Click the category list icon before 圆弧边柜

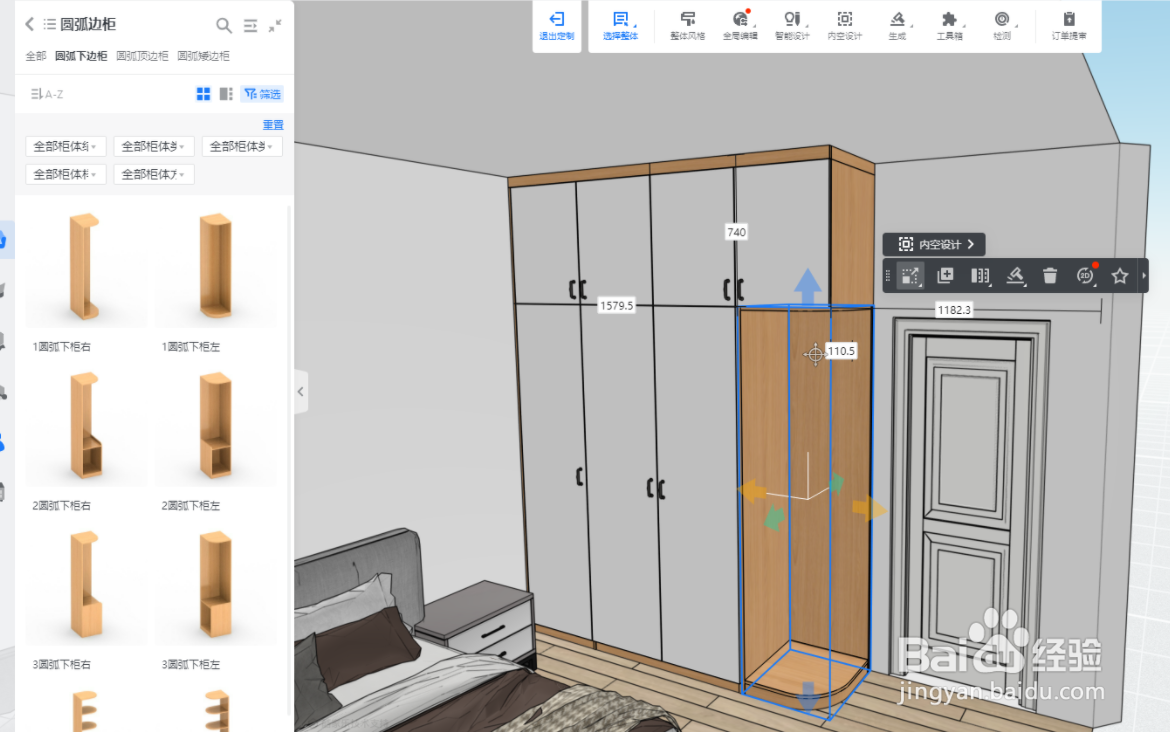(49, 24)
